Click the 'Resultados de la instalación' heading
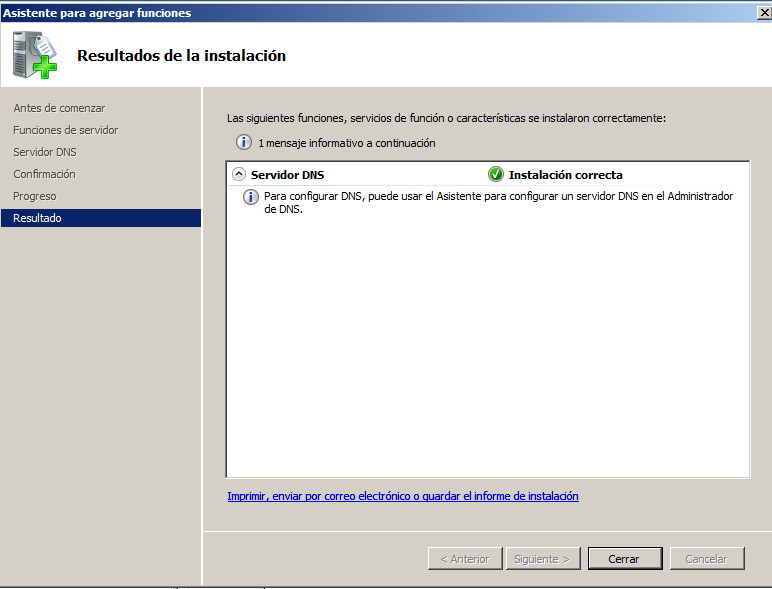Screen dimensions: 772x589 tap(181, 56)
